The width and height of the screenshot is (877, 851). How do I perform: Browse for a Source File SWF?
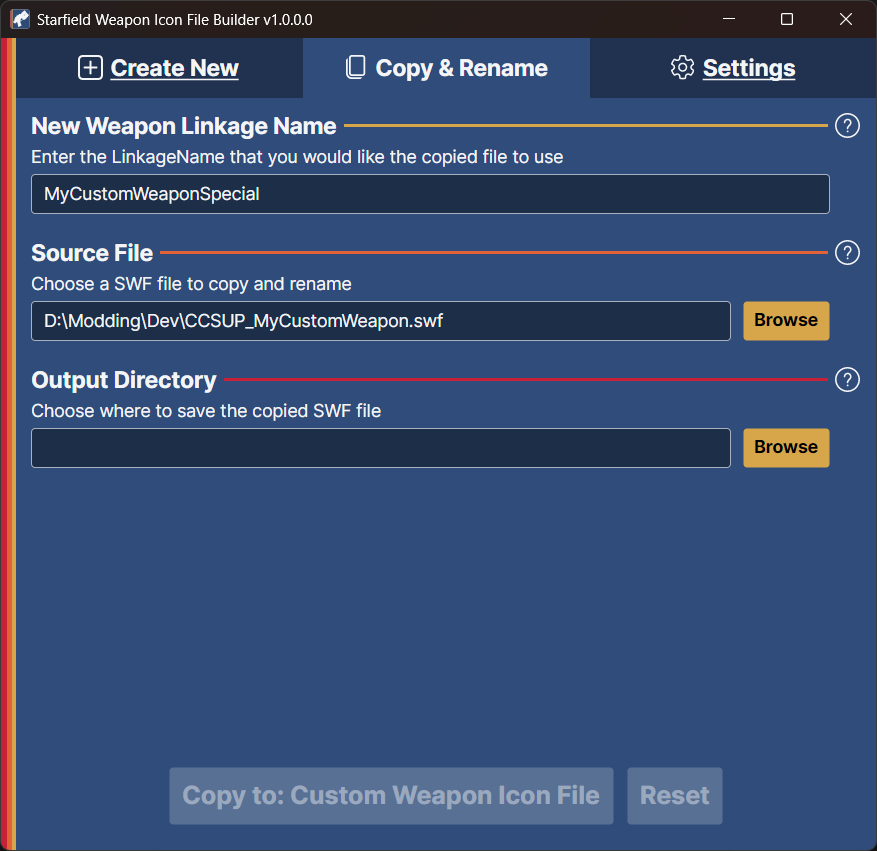[x=786, y=321]
